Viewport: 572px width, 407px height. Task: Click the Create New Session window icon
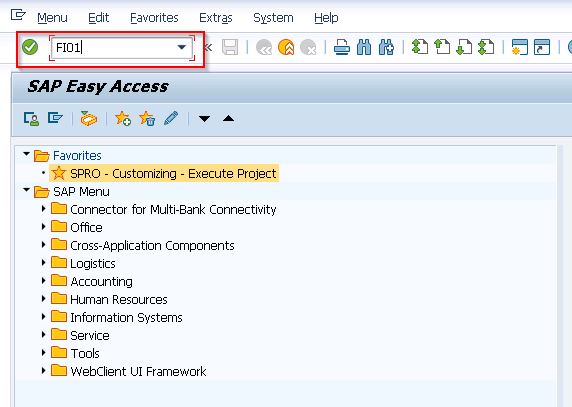pos(519,47)
